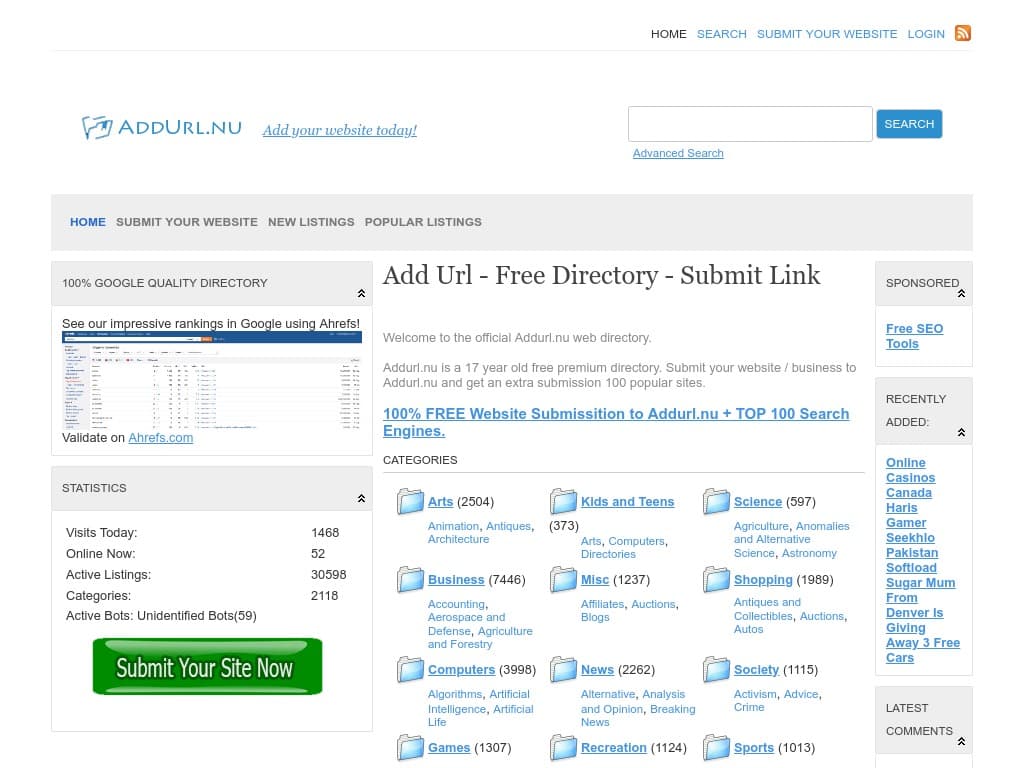
Task: Collapse the 100% Google Quality Directory panel
Action: coord(361,294)
